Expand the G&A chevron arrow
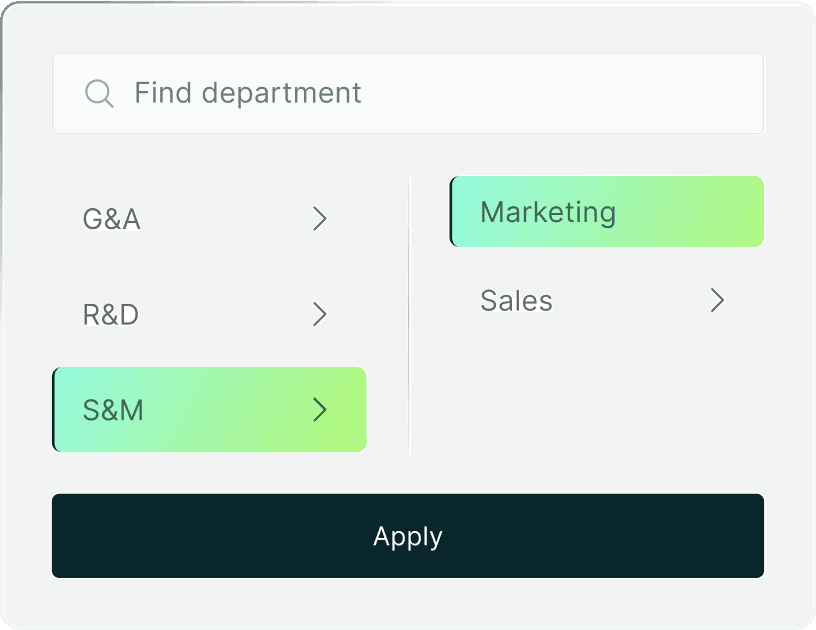 pyautogui.click(x=320, y=218)
